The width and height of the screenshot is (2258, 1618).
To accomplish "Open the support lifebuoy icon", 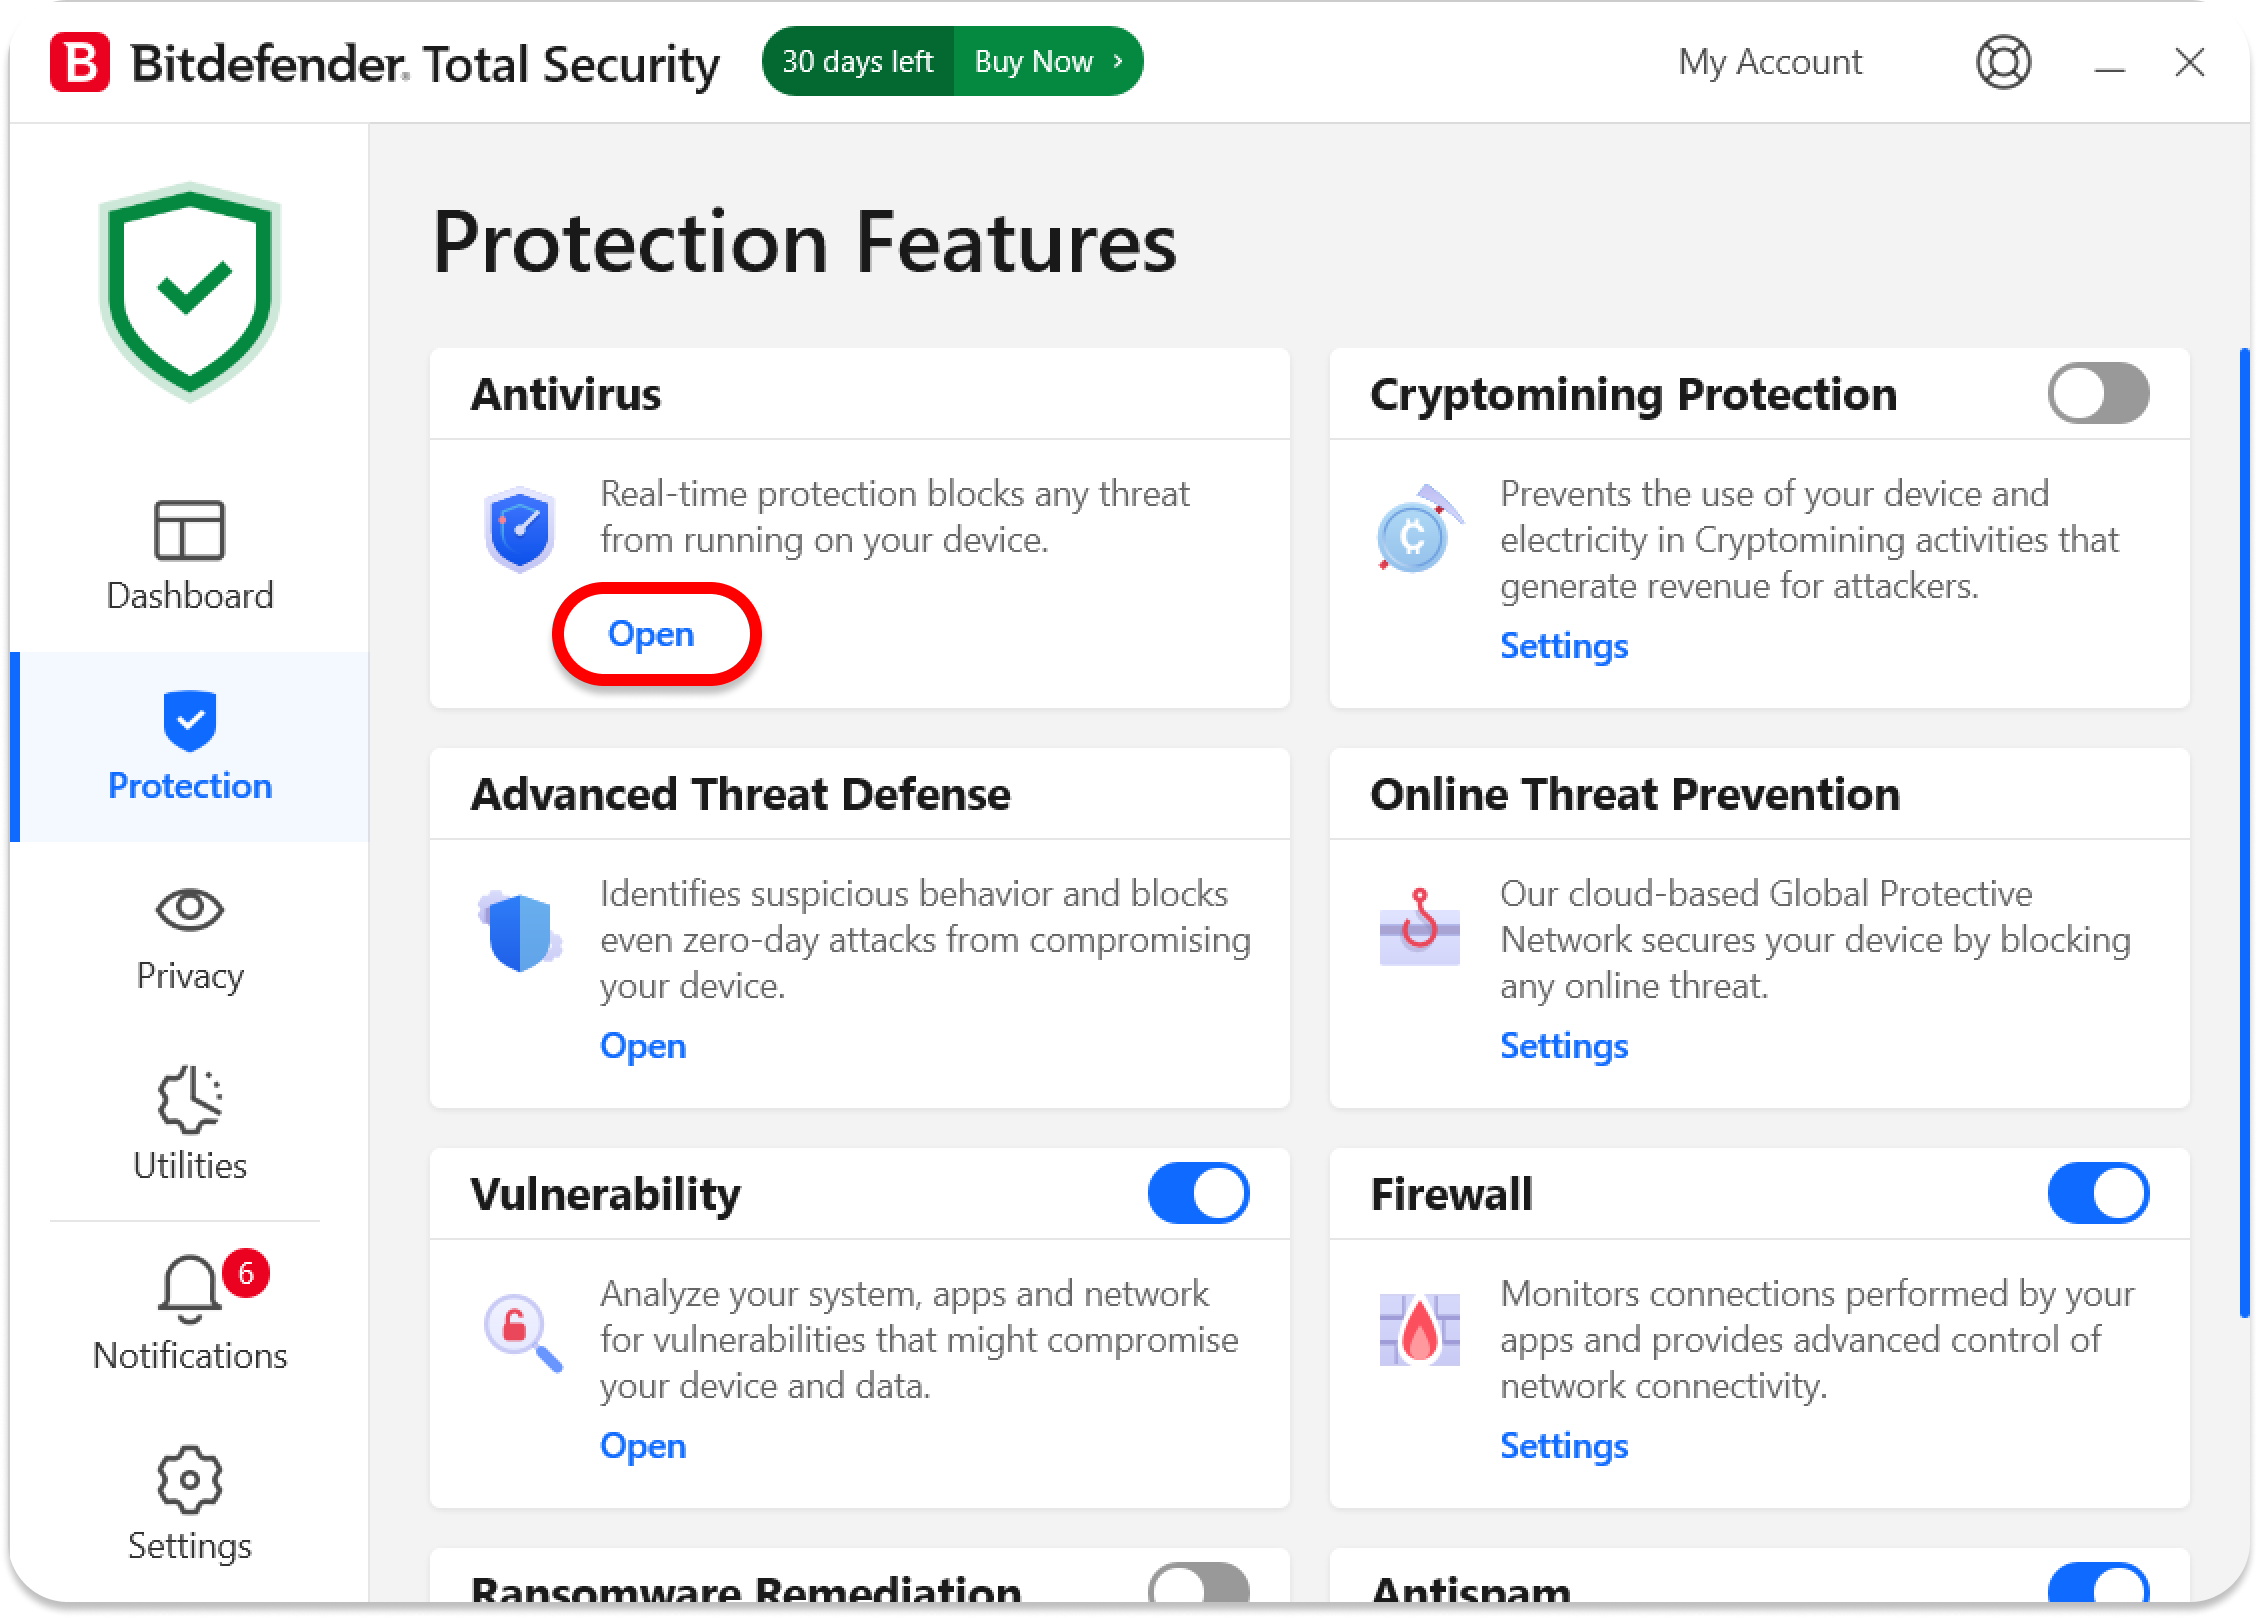I will coord(2003,63).
